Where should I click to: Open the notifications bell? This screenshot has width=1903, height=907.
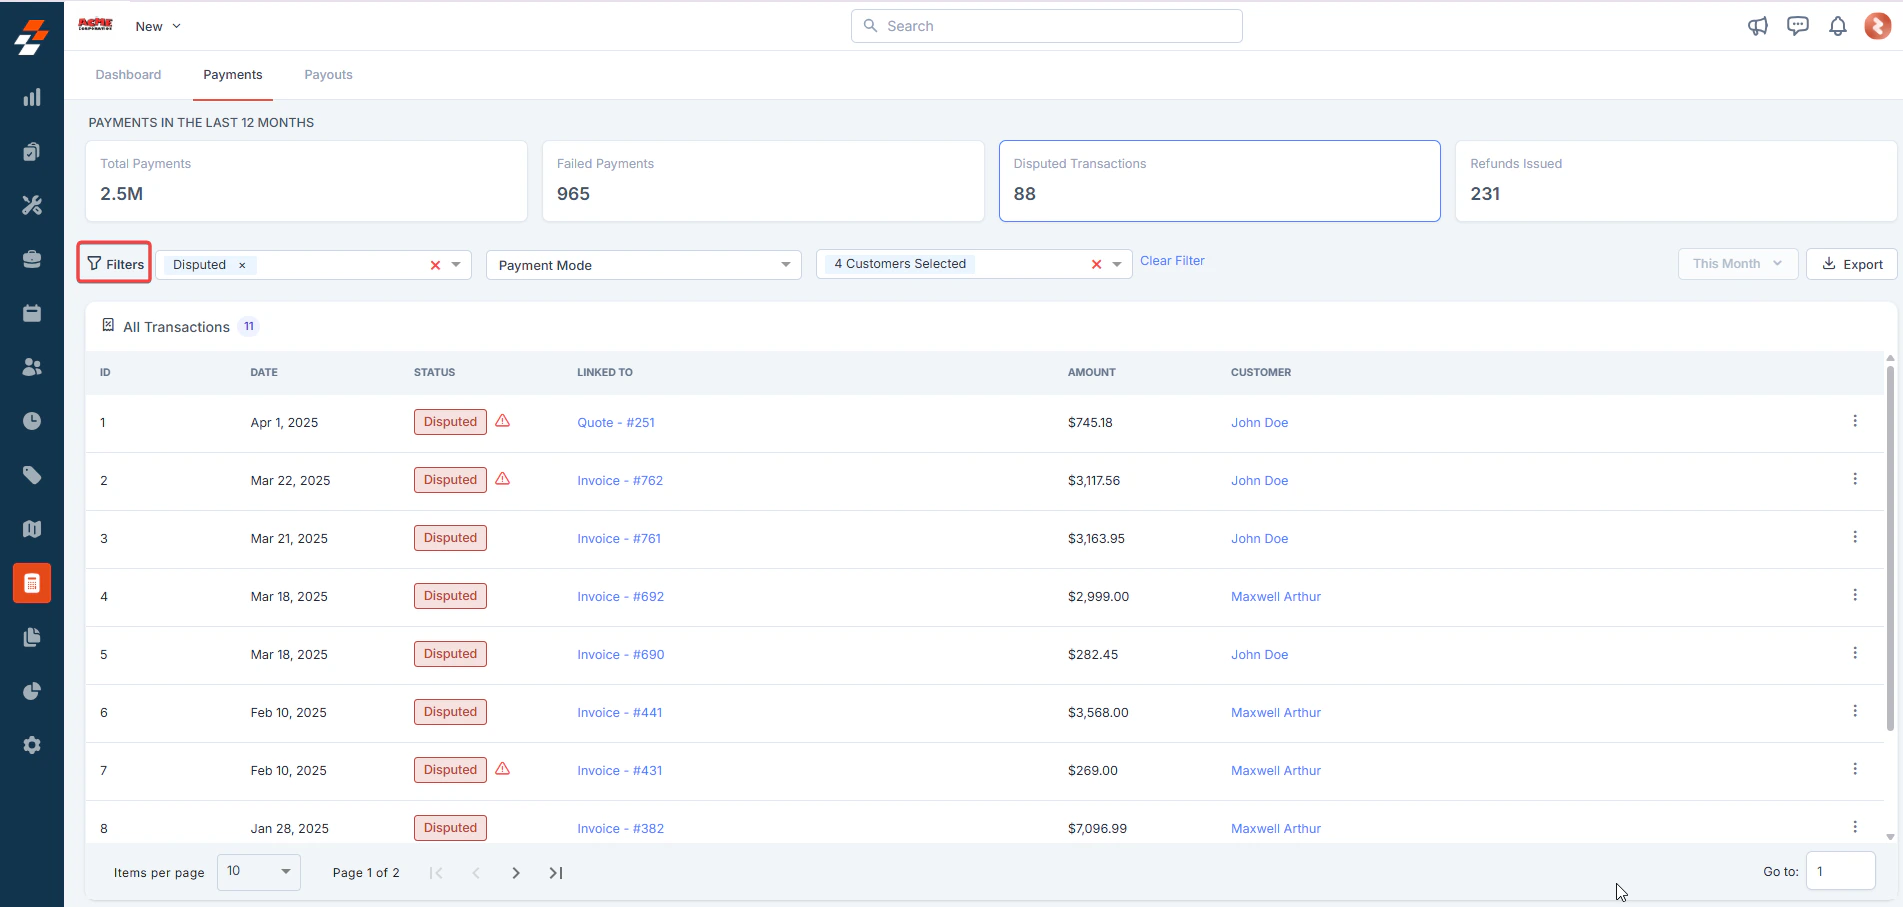(1838, 26)
